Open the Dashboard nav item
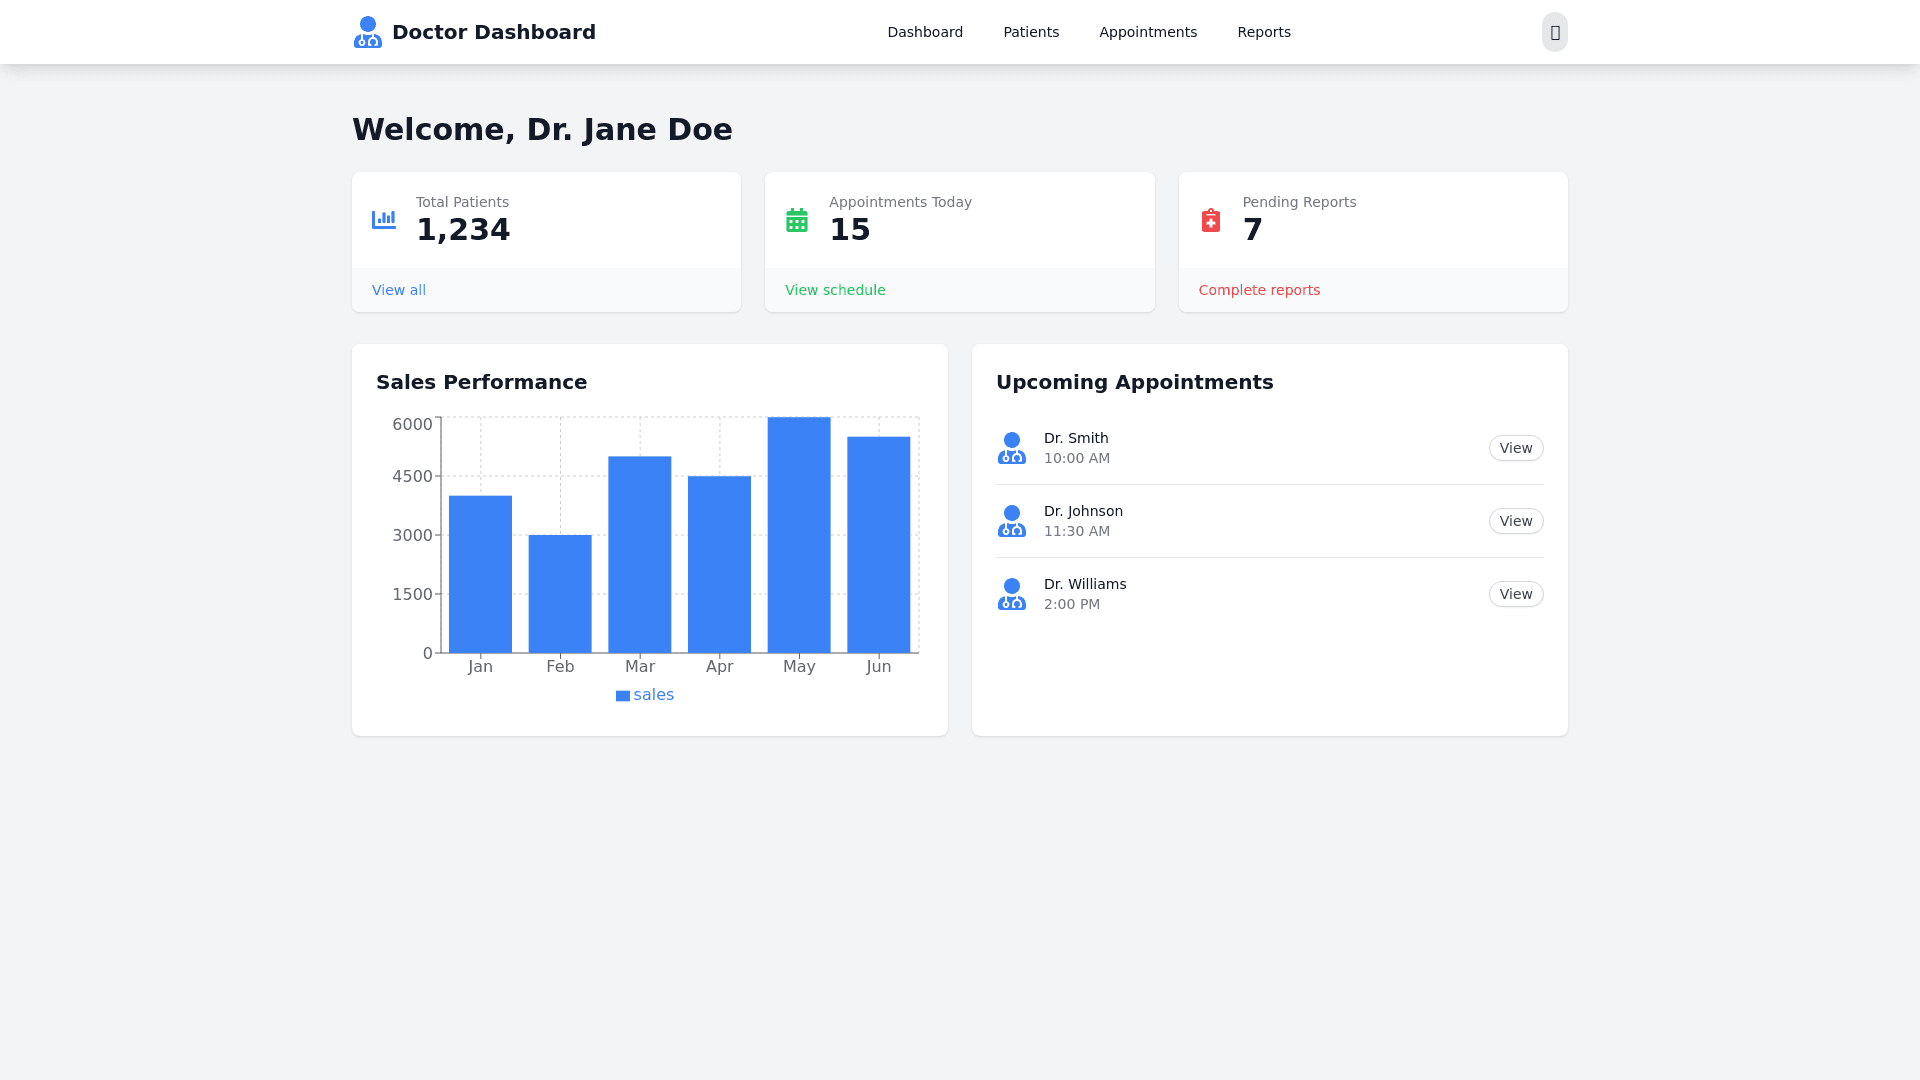1920x1080 pixels. (x=925, y=32)
